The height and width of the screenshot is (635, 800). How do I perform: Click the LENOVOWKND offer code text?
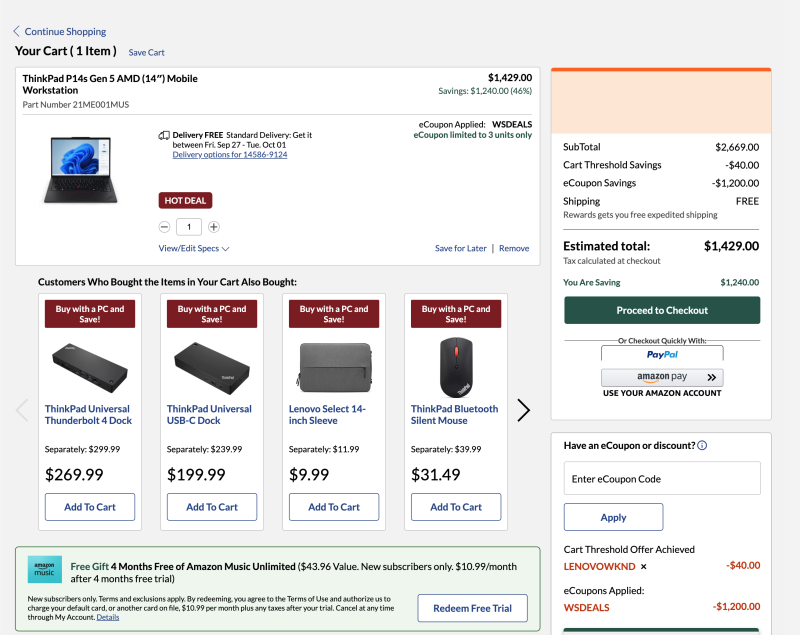[x=599, y=567]
